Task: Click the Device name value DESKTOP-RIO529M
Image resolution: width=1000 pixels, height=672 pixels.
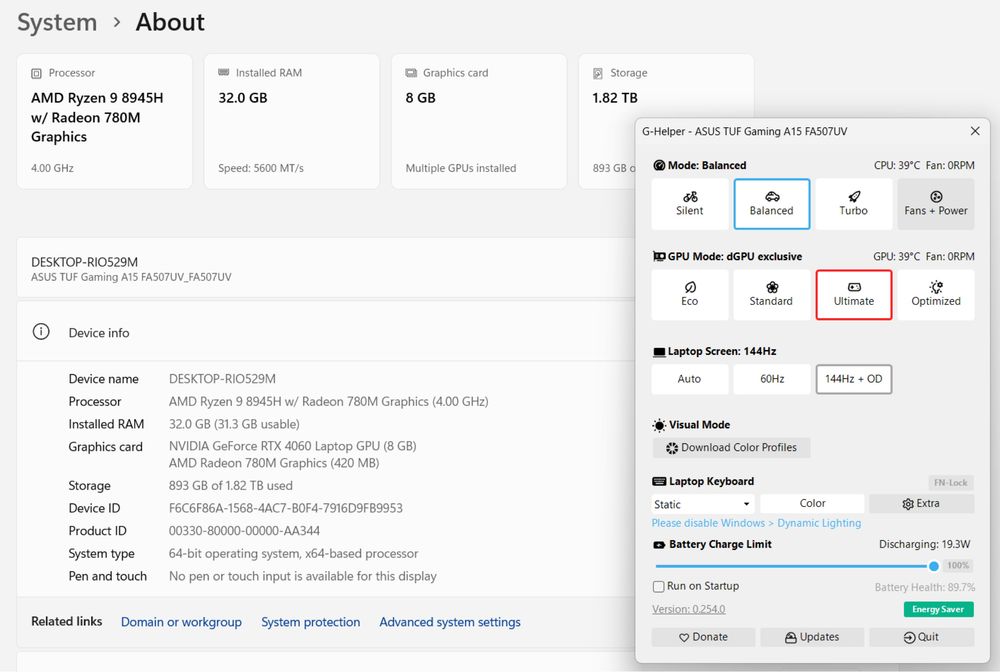Action: click(x=222, y=379)
